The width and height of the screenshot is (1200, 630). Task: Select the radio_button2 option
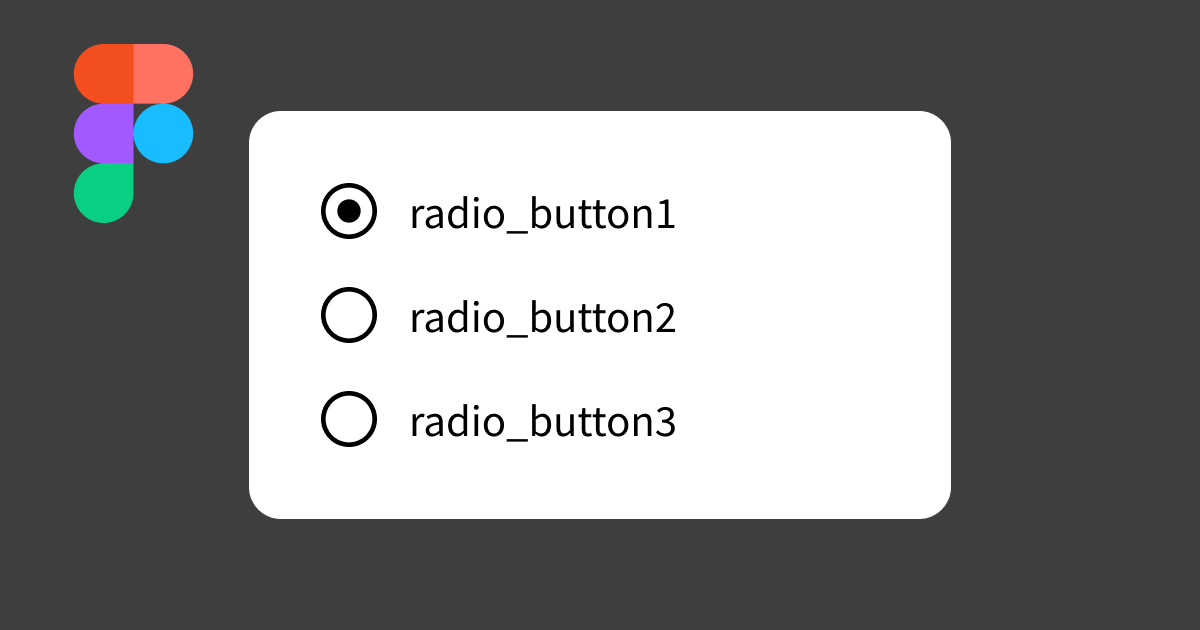point(349,315)
